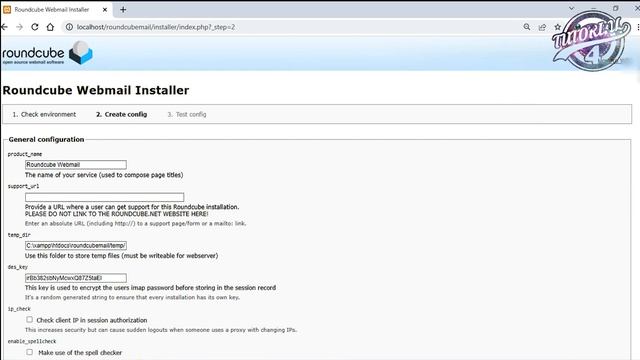Enable Make use of the spell checker

click(x=29, y=352)
